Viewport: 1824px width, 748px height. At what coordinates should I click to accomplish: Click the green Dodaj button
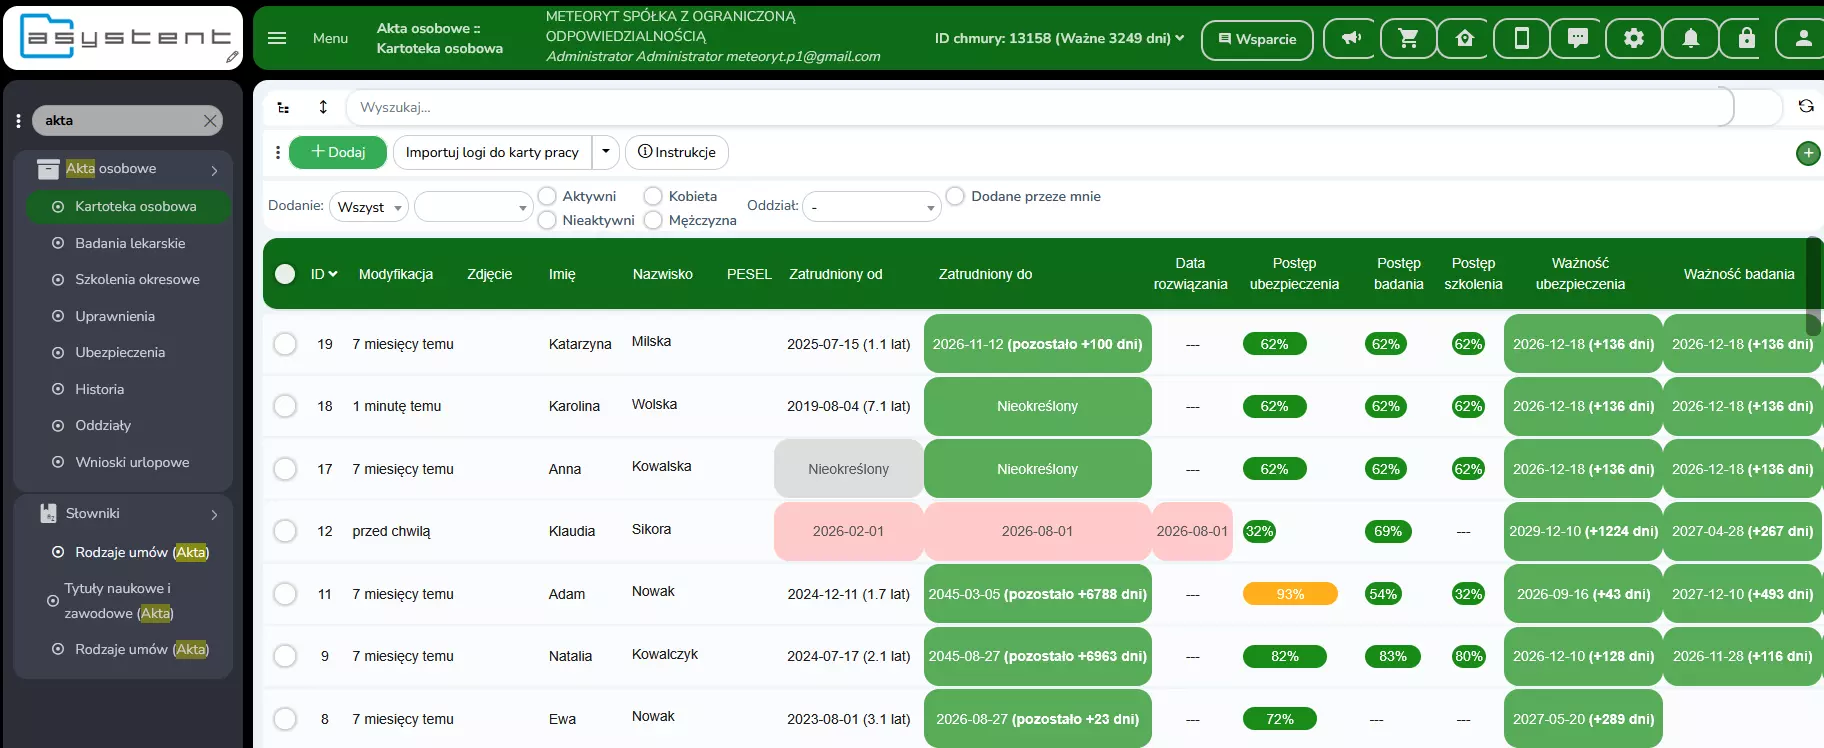coord(338,152)
